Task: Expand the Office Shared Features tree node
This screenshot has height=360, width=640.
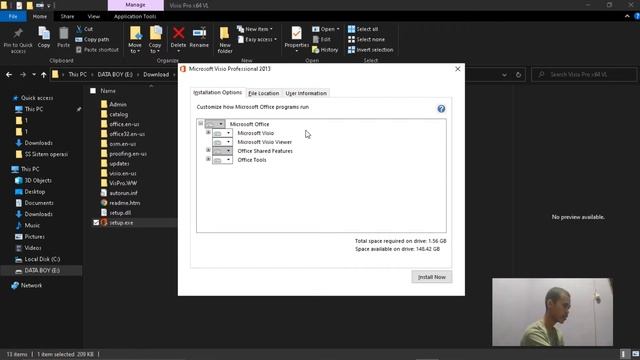Action: [208, 150]
